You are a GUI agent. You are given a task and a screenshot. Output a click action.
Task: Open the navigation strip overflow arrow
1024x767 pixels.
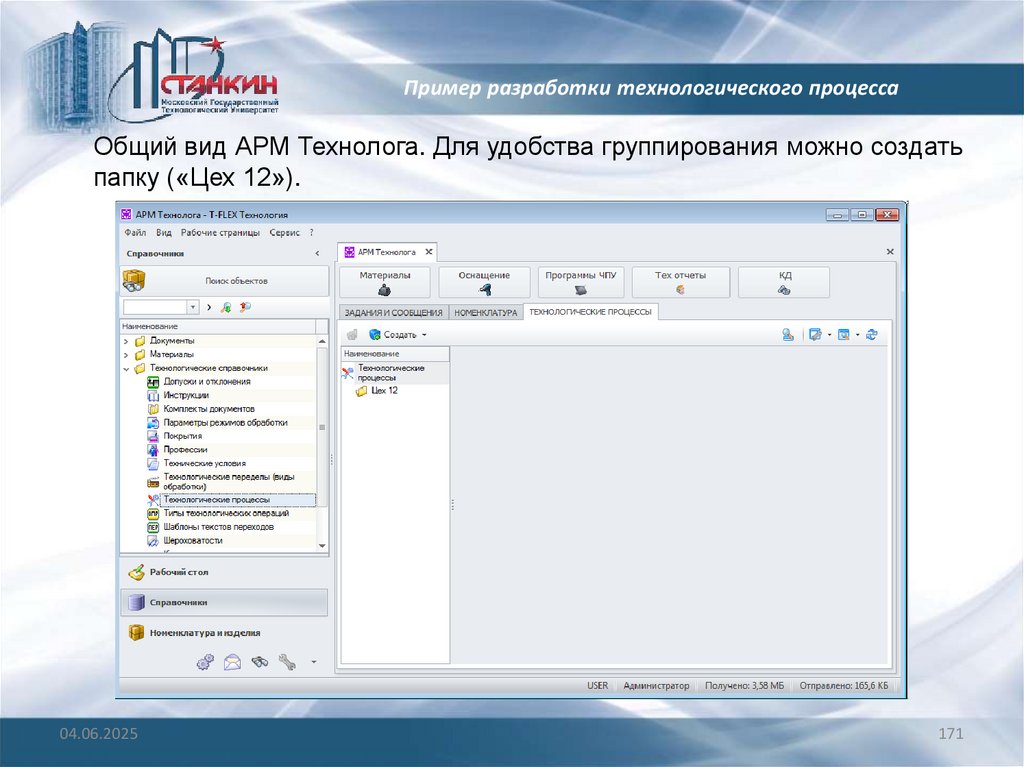tap(313, 662)
